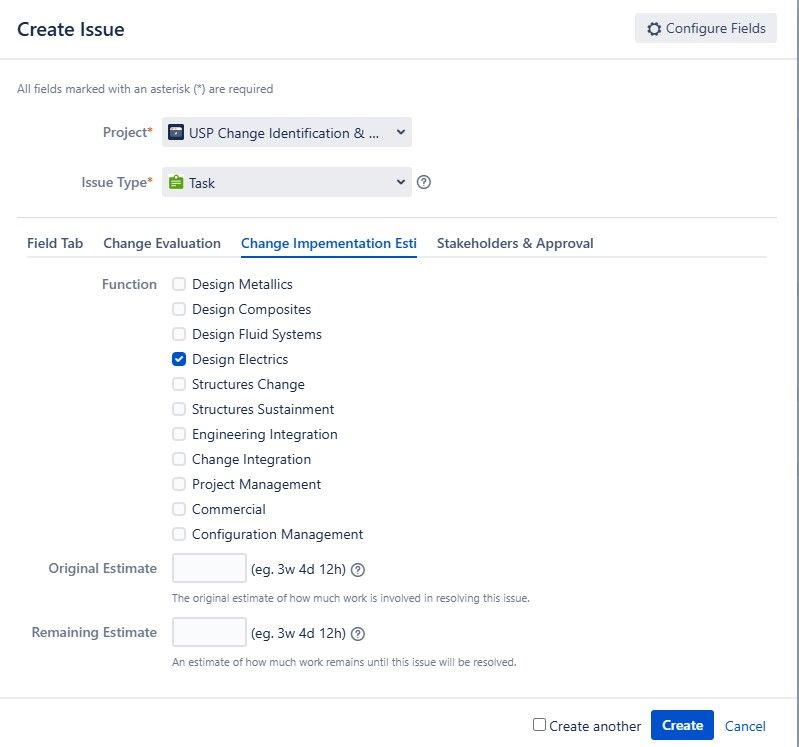Click the Design Electrics label text
This screenshot has height=747, width=799.
(x=240, y=359)
